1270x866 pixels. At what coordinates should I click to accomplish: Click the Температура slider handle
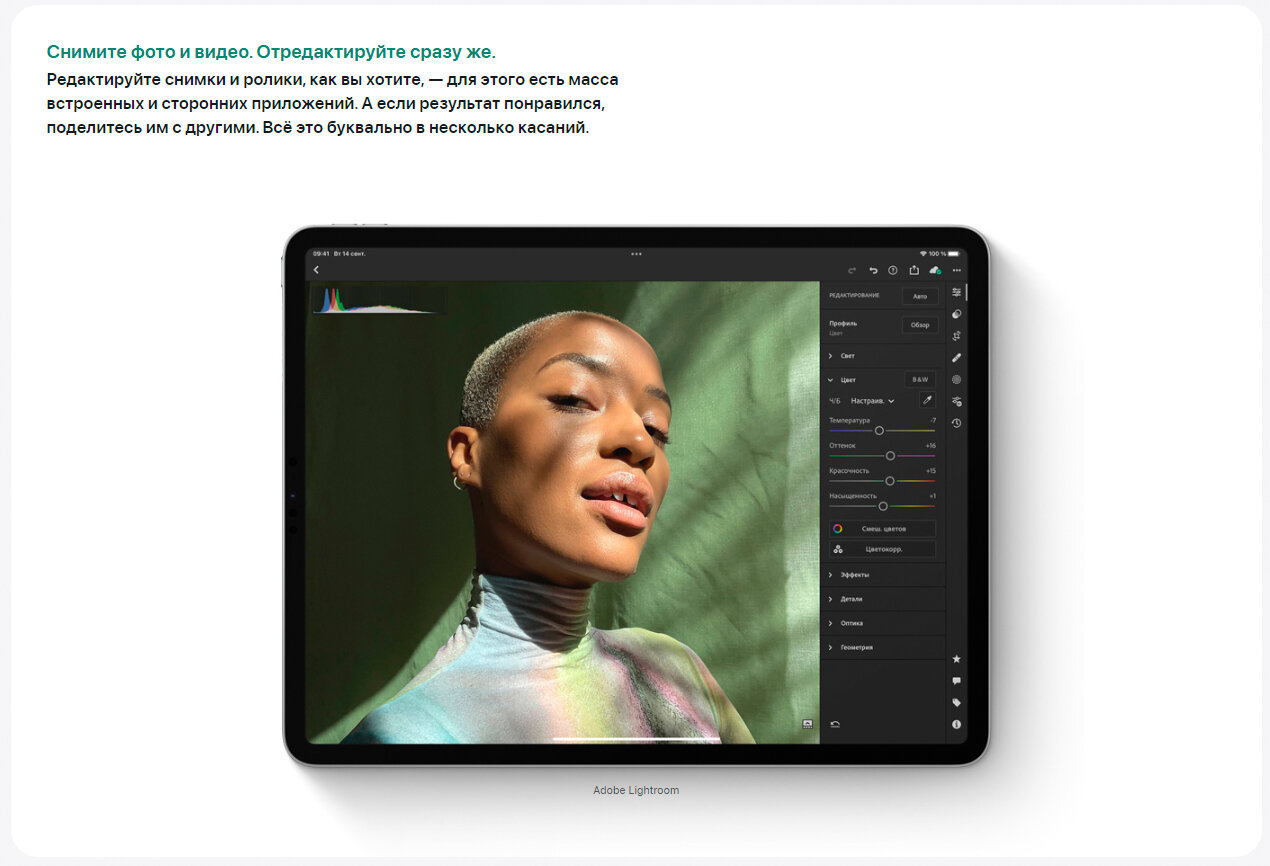879,430
